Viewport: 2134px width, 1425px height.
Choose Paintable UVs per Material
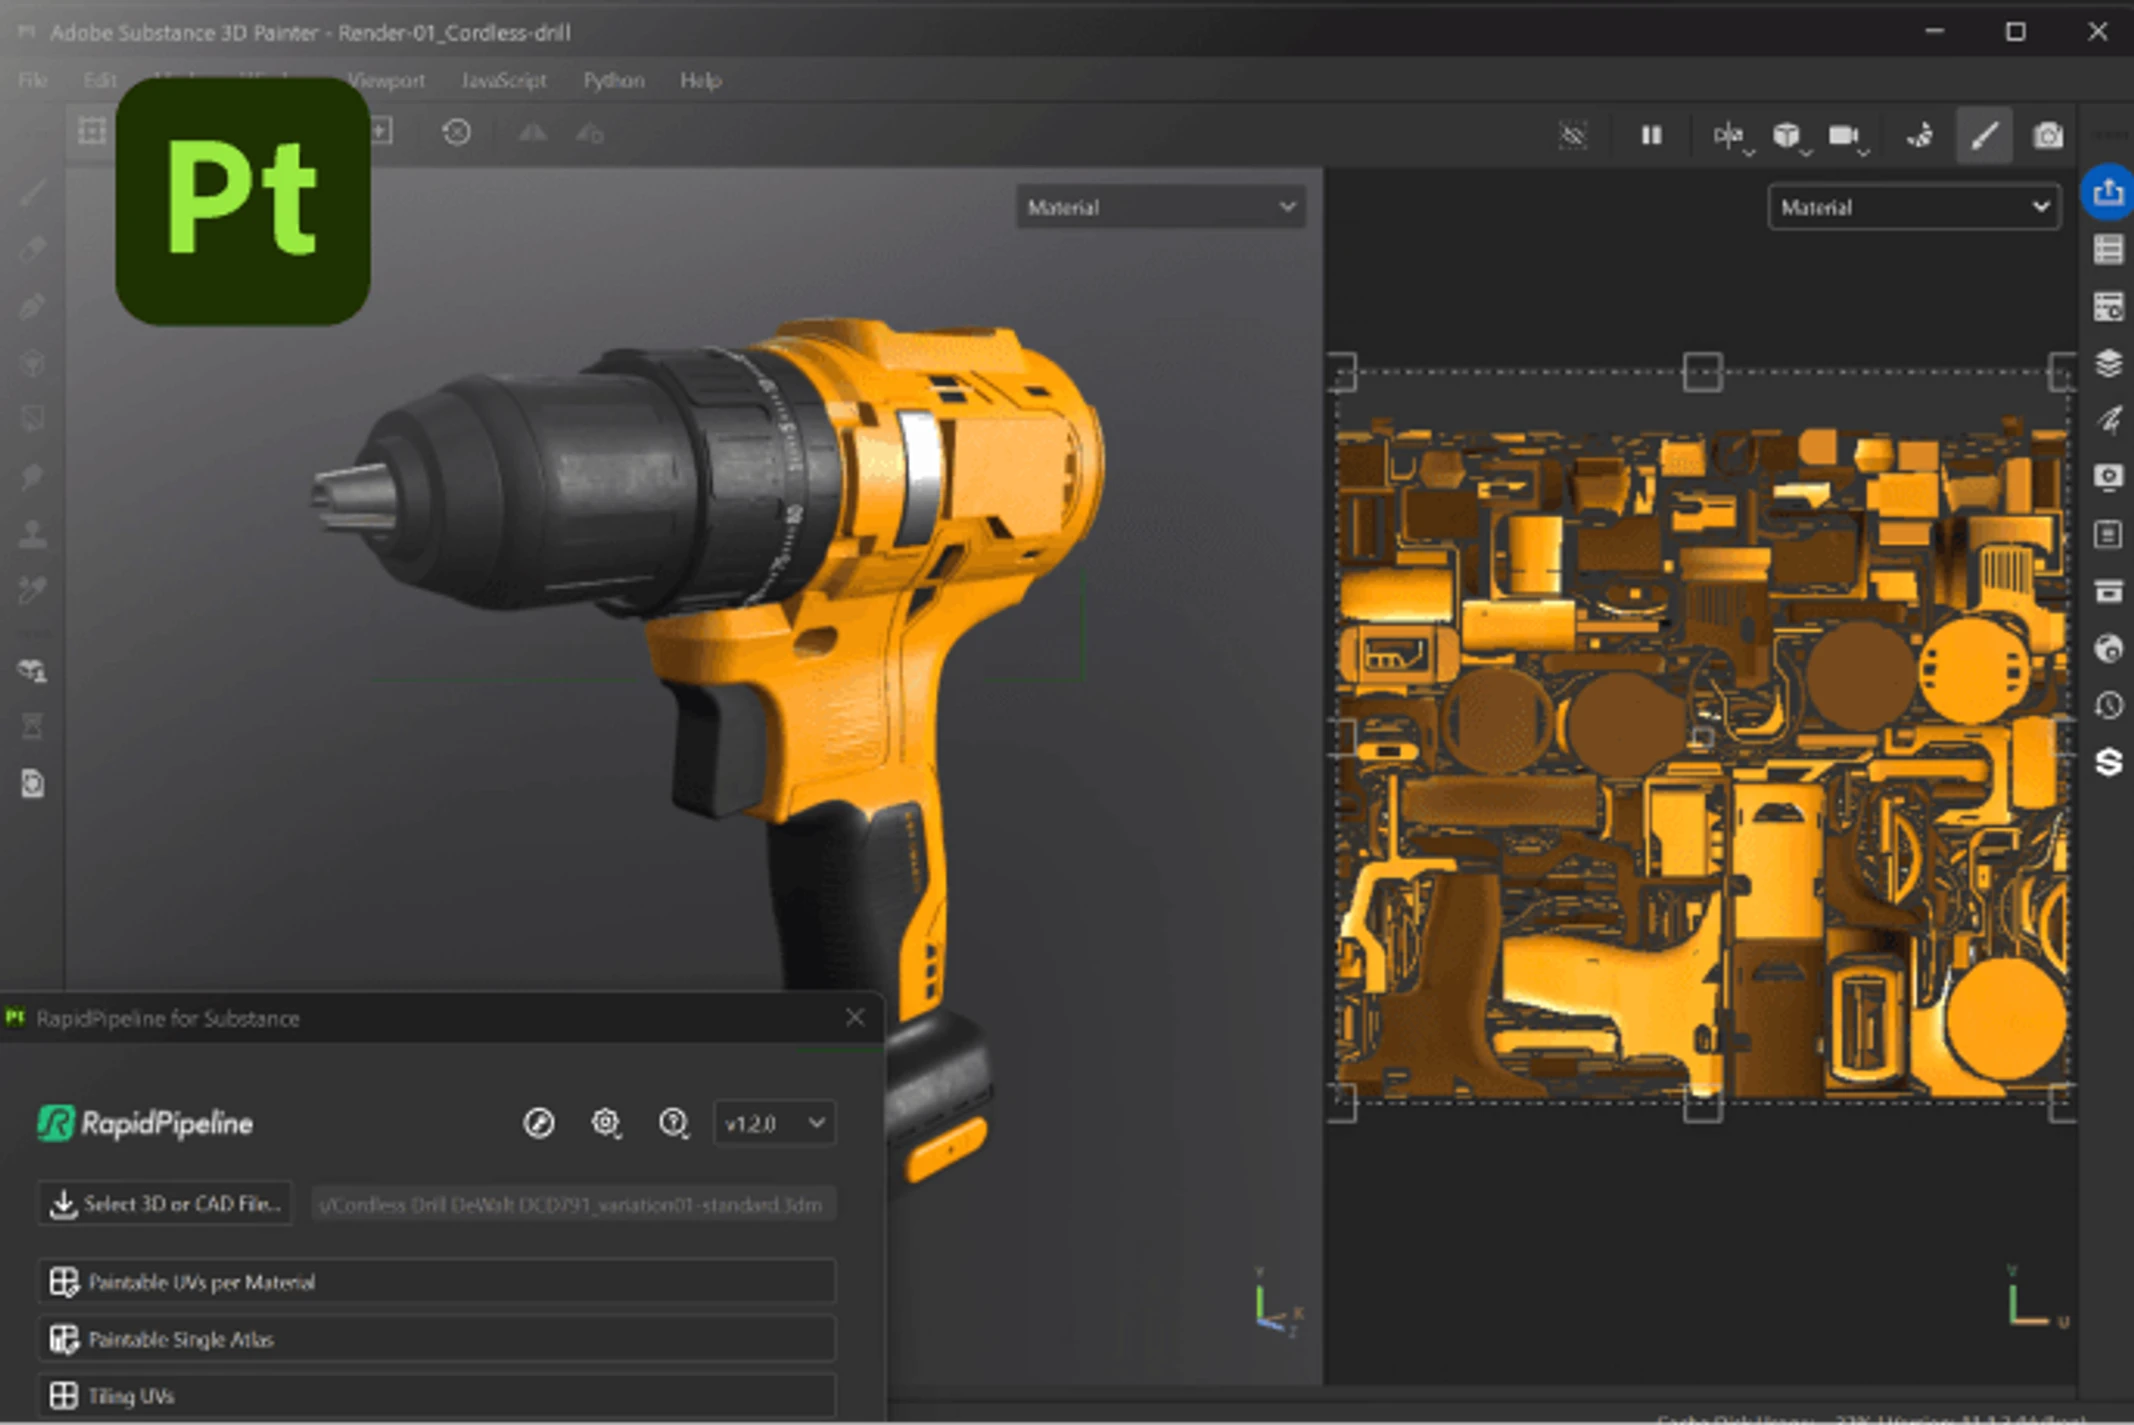(436, 1282)
